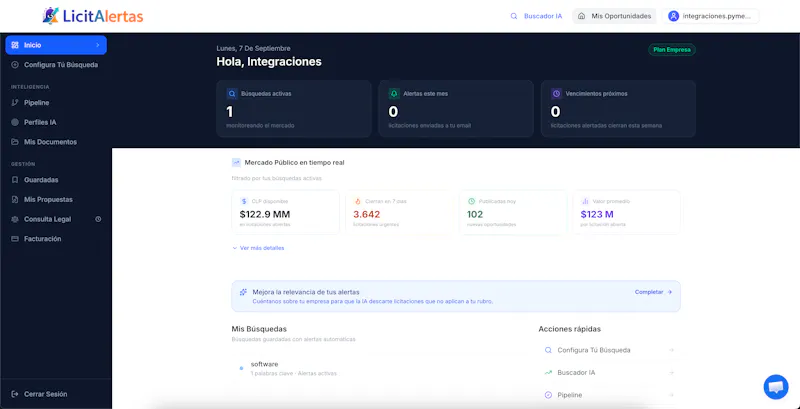The image size is (800, 409).
Task: Click the chevron arrow on Inicio menu item
Action: pyautogui.click(x=97, y=45)
